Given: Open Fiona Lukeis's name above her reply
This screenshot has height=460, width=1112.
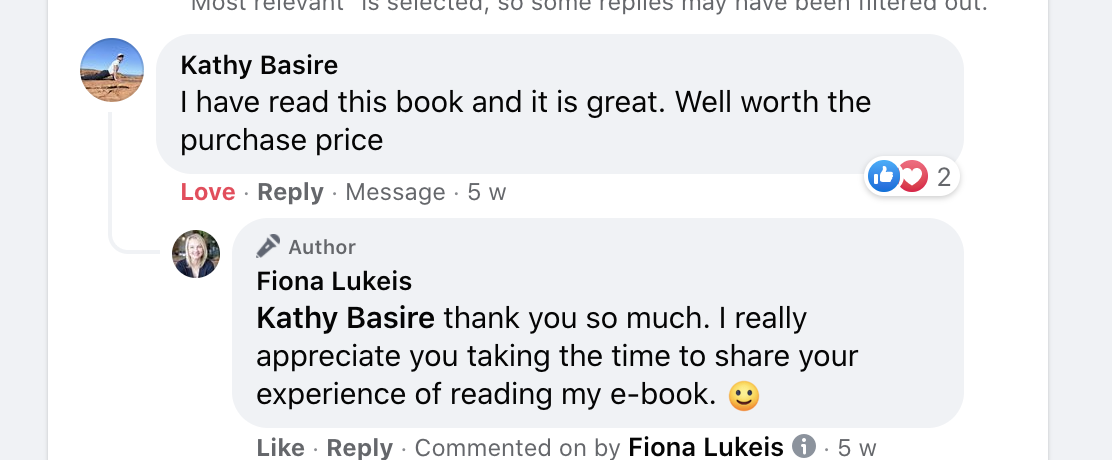Looking at the screenshot, I should 334,281.
